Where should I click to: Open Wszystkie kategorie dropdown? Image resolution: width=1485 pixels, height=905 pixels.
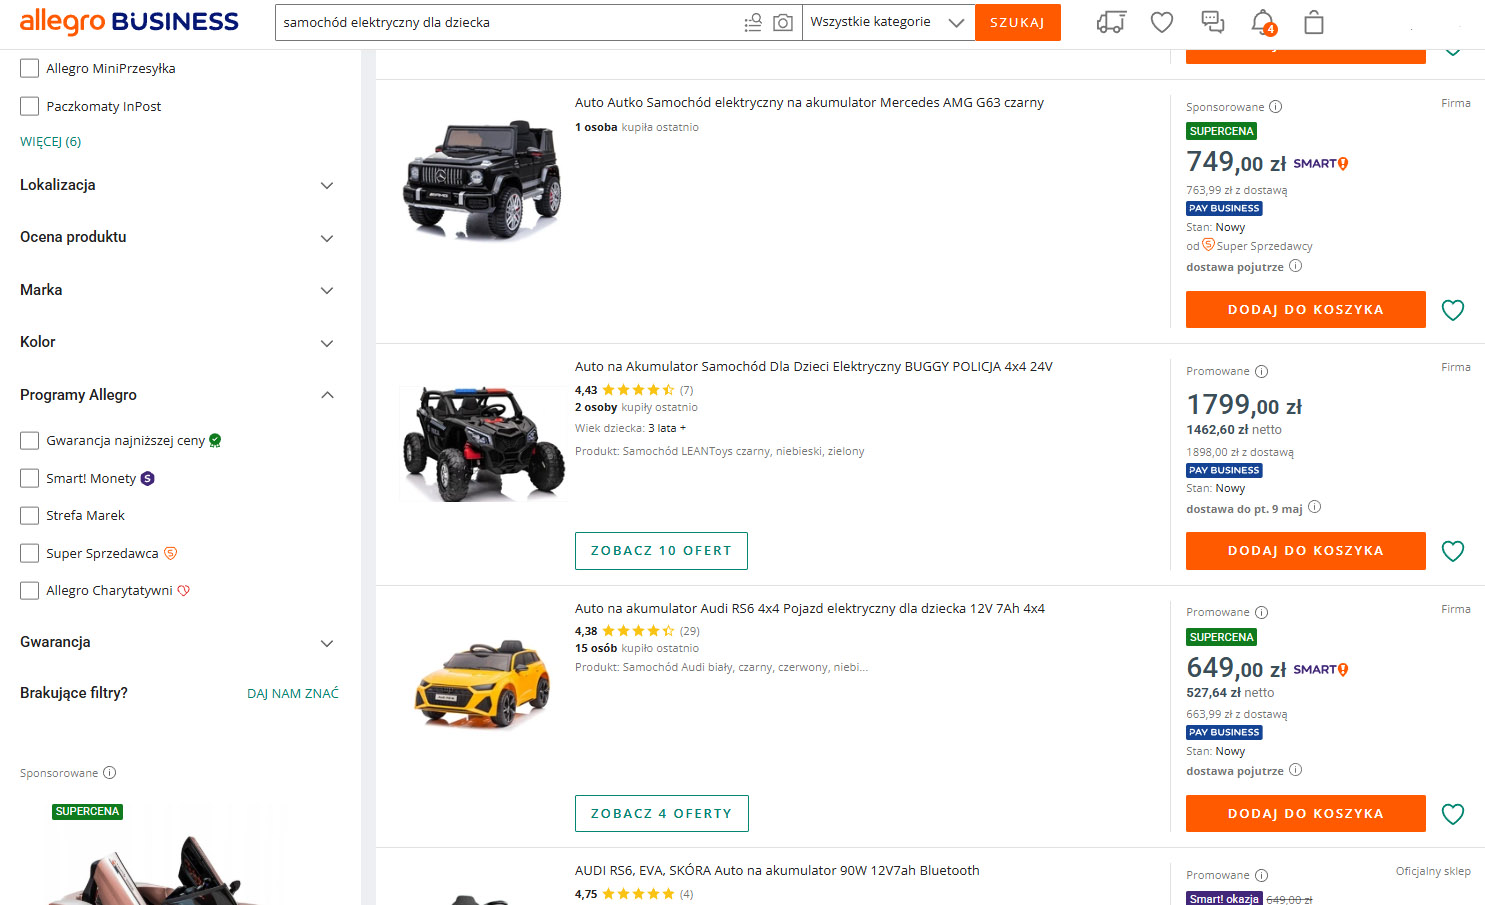pyautogui.click(x=888, y=22)
